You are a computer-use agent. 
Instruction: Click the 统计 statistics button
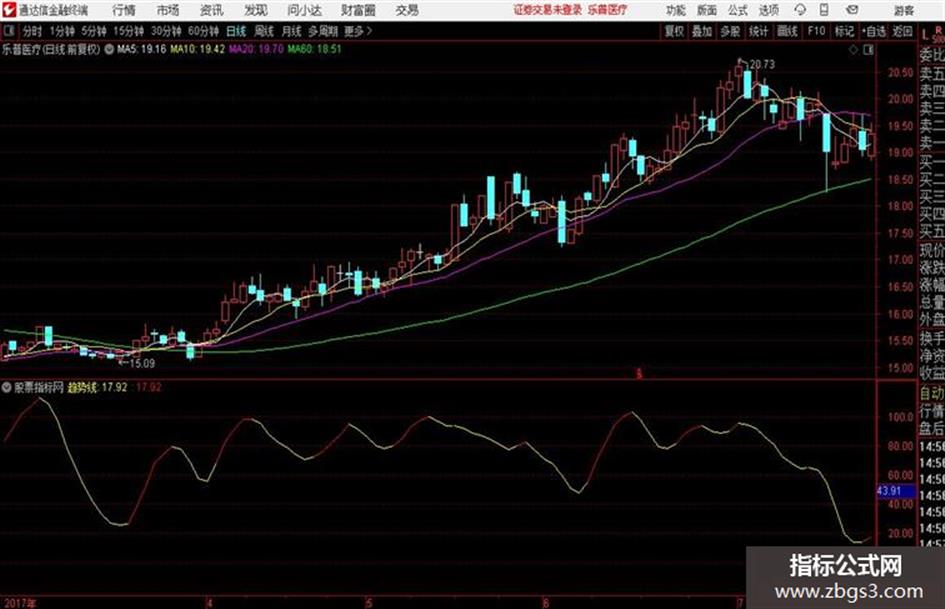pos(758,31)
